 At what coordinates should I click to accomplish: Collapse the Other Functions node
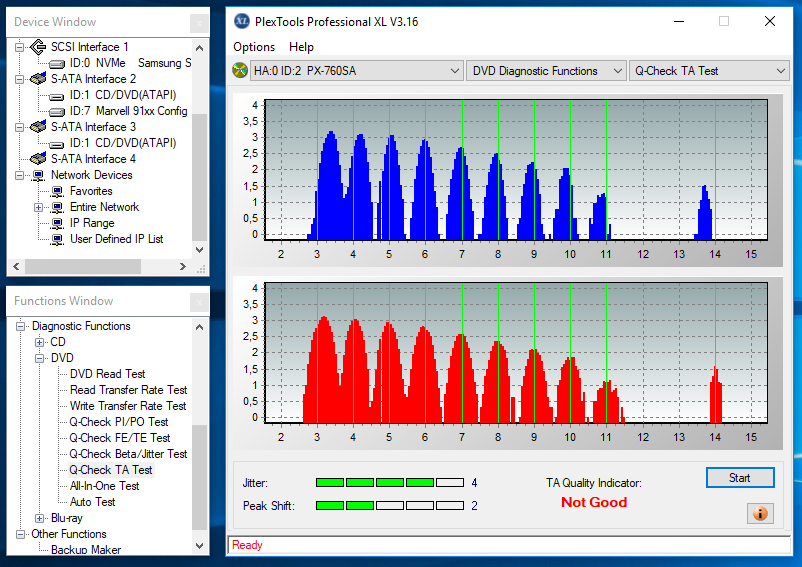click(20, 534)
